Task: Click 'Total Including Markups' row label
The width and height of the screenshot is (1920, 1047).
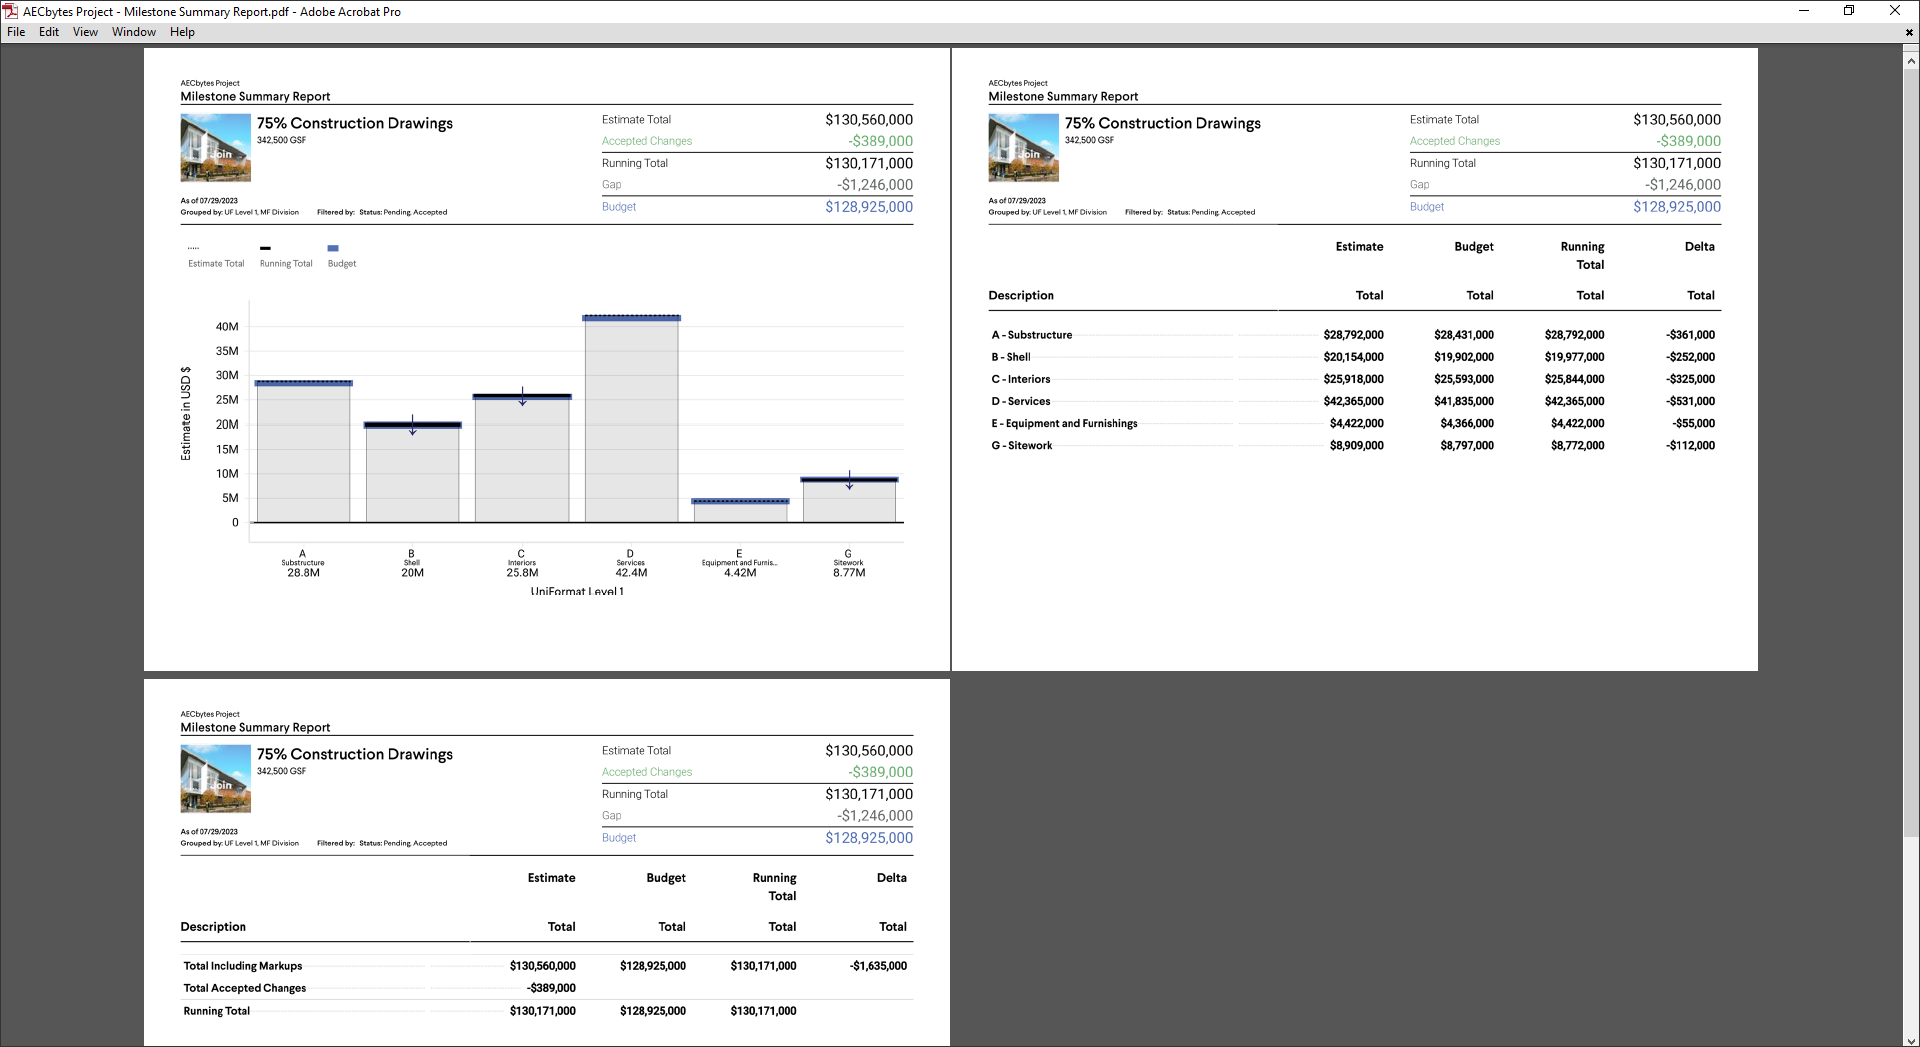Action: [x=242, y=966]
